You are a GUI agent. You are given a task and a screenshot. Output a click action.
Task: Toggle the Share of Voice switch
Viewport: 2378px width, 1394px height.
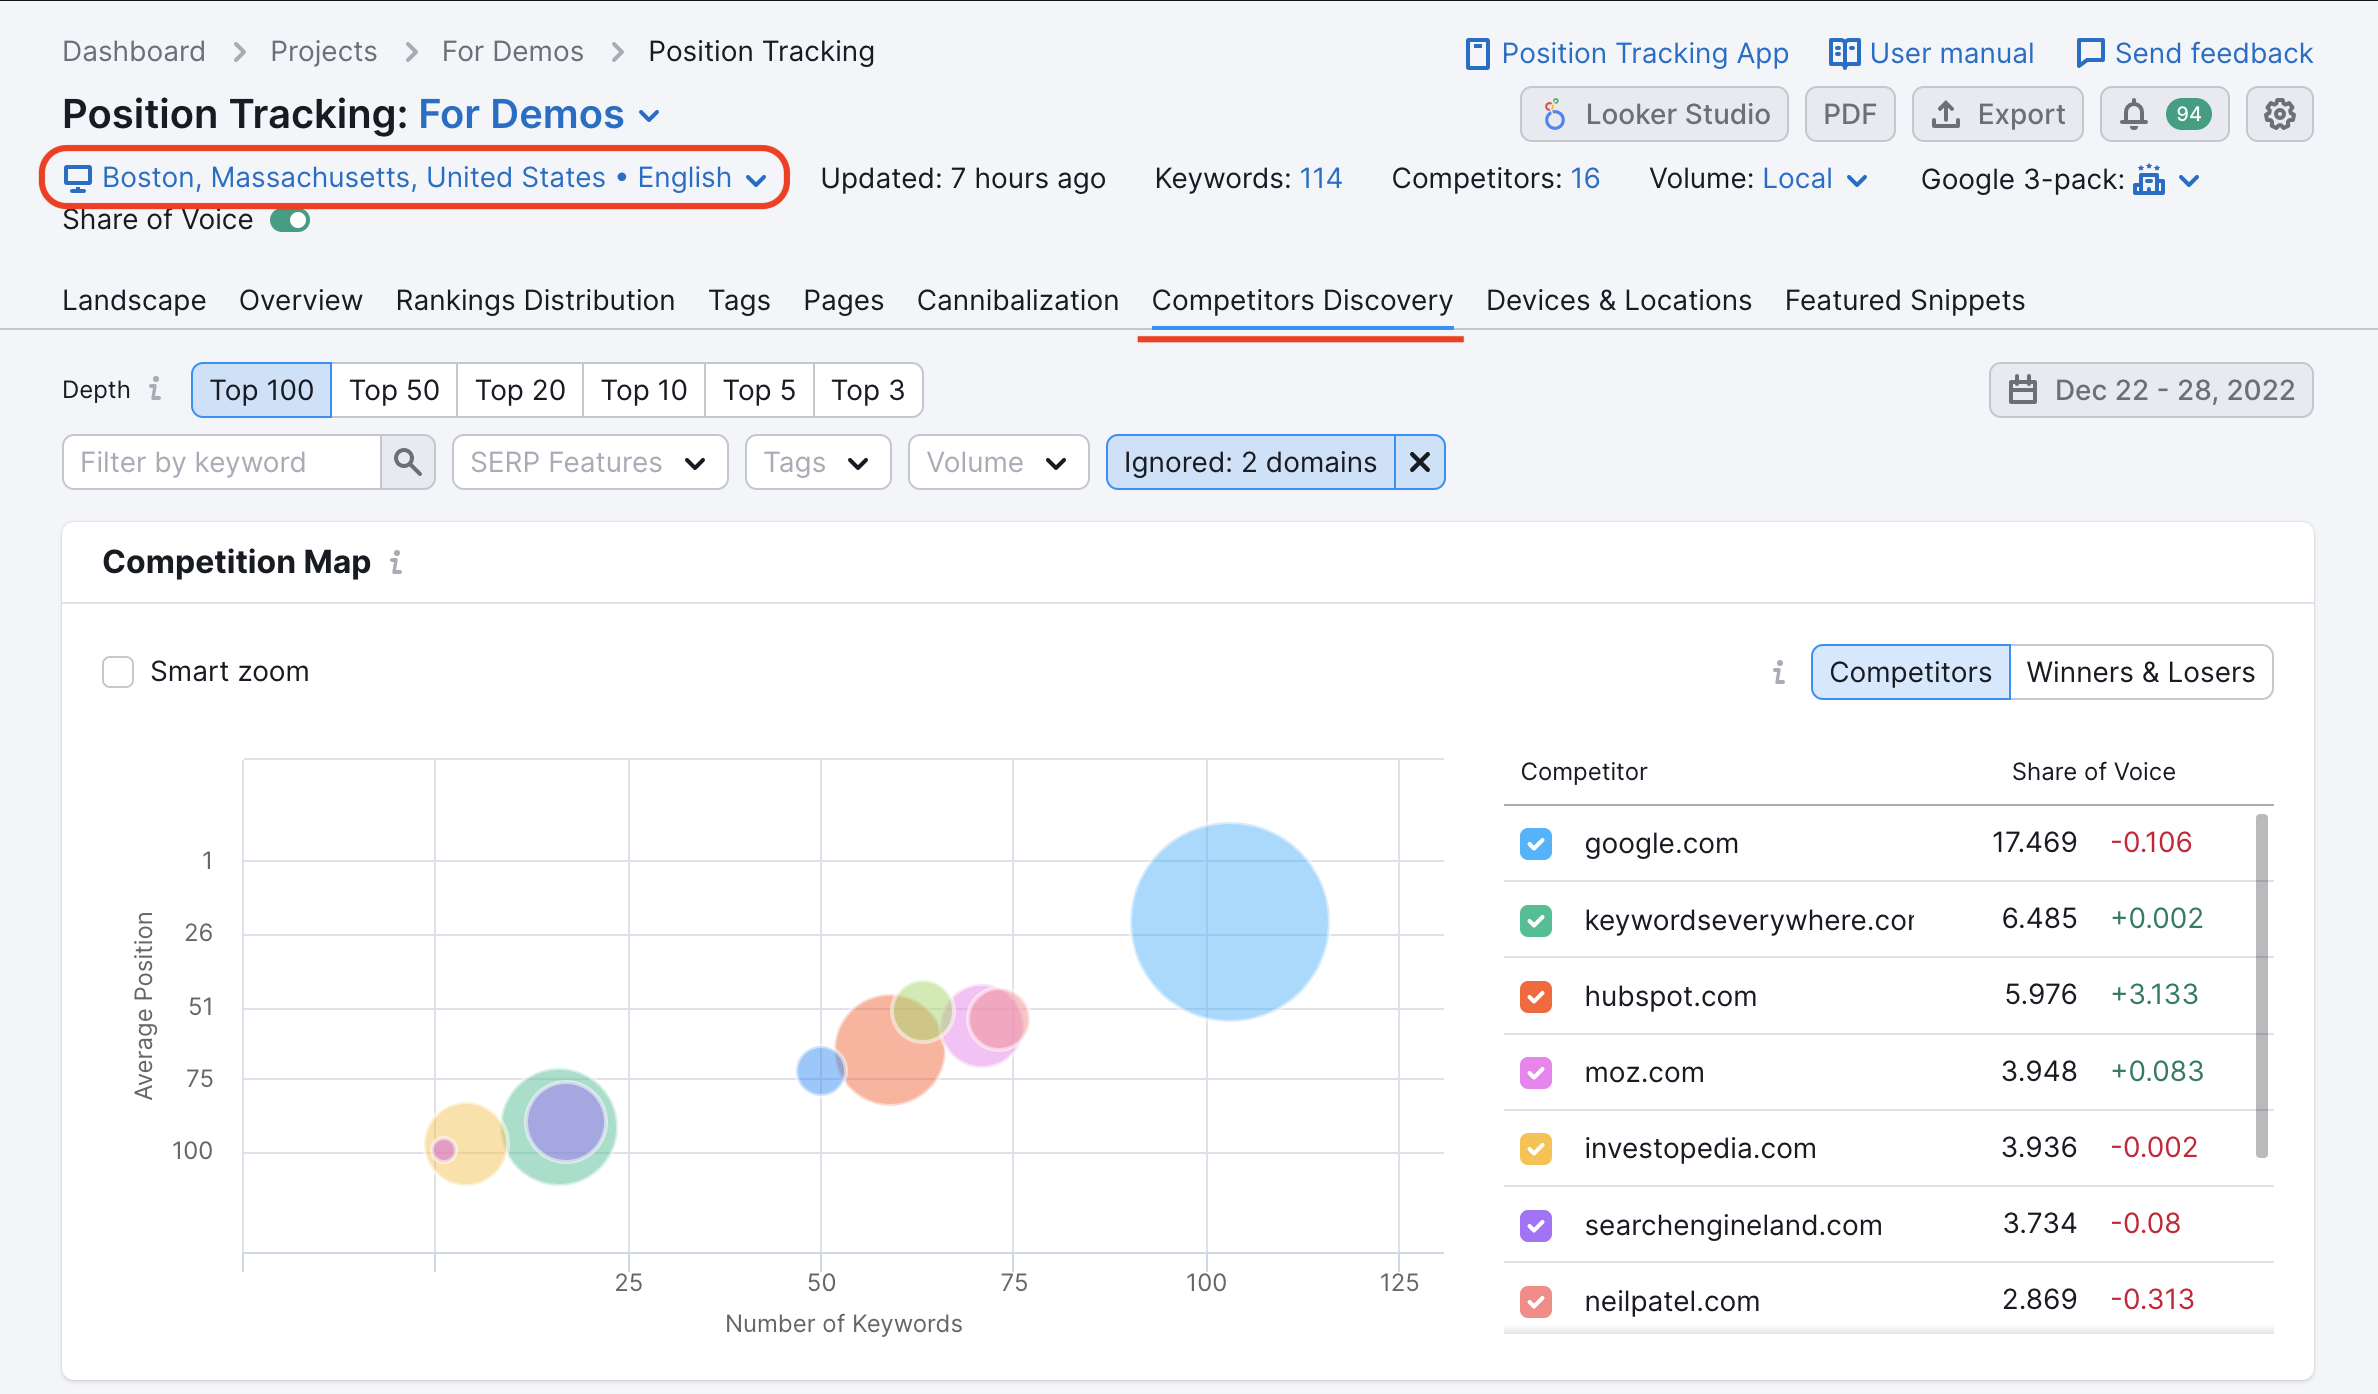click(290, 220)
